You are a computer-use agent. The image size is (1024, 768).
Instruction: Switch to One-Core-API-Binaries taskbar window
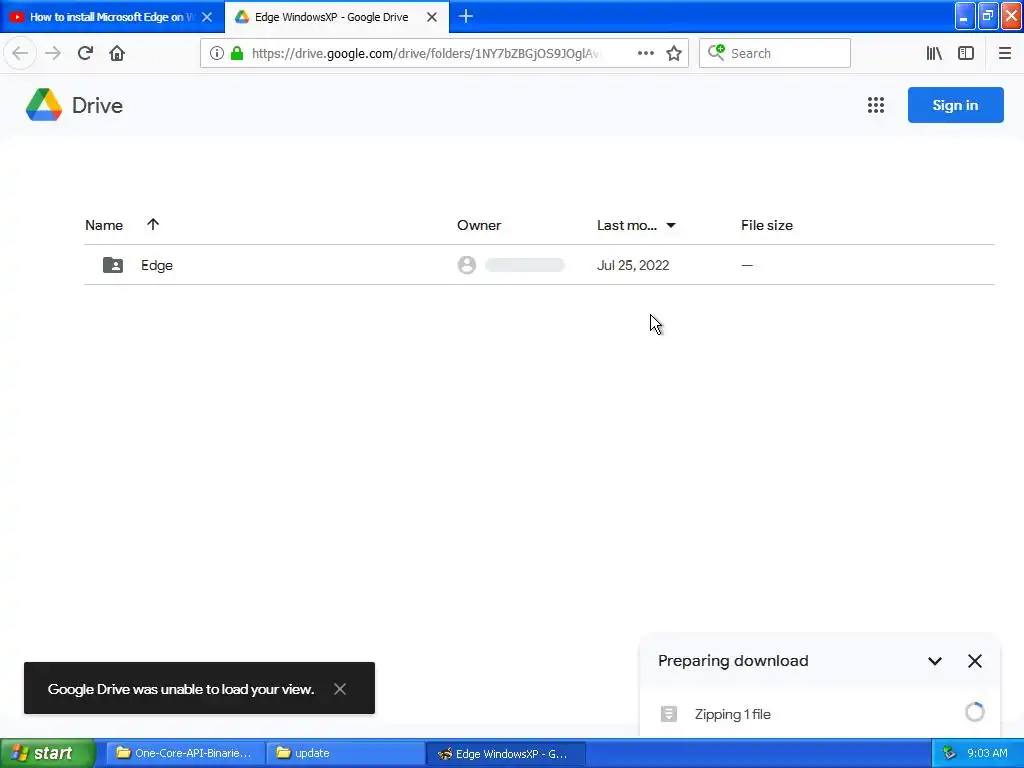pyautogui.click(x=185, y=753)
